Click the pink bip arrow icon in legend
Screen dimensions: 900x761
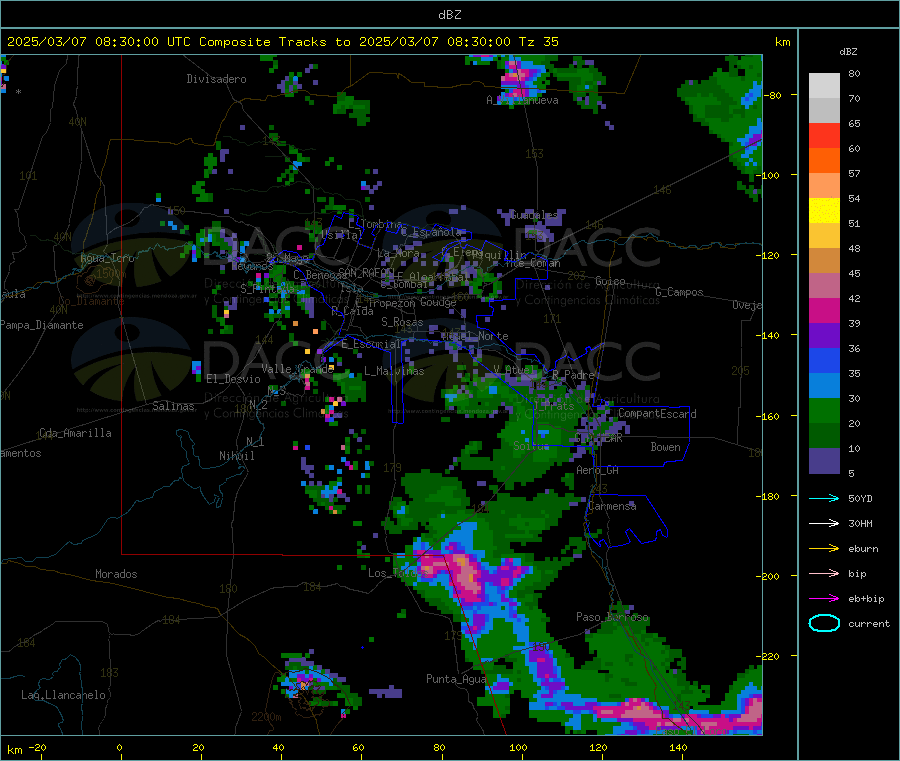click(824, 573)
